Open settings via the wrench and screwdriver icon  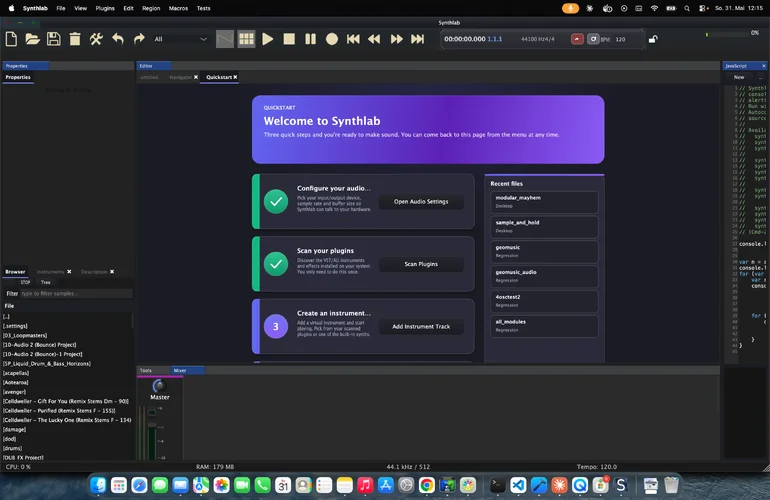tap(96, 39)
